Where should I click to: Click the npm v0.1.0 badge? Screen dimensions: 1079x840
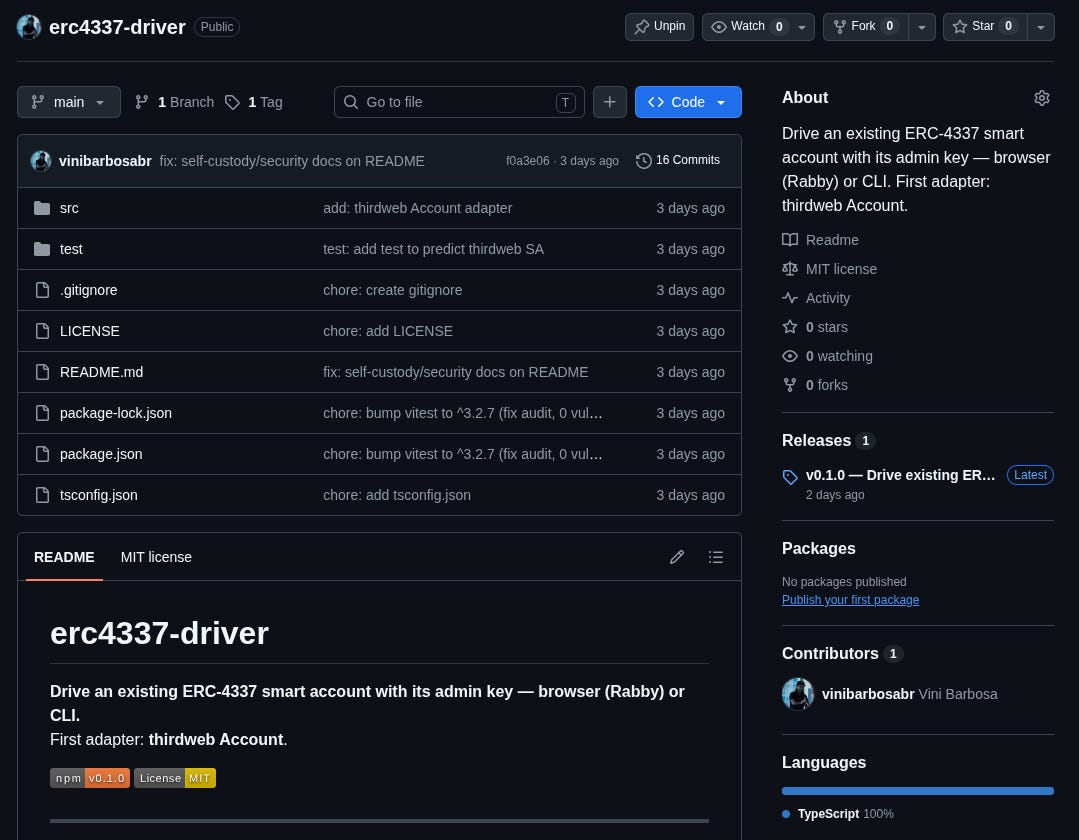pos(90,778)
